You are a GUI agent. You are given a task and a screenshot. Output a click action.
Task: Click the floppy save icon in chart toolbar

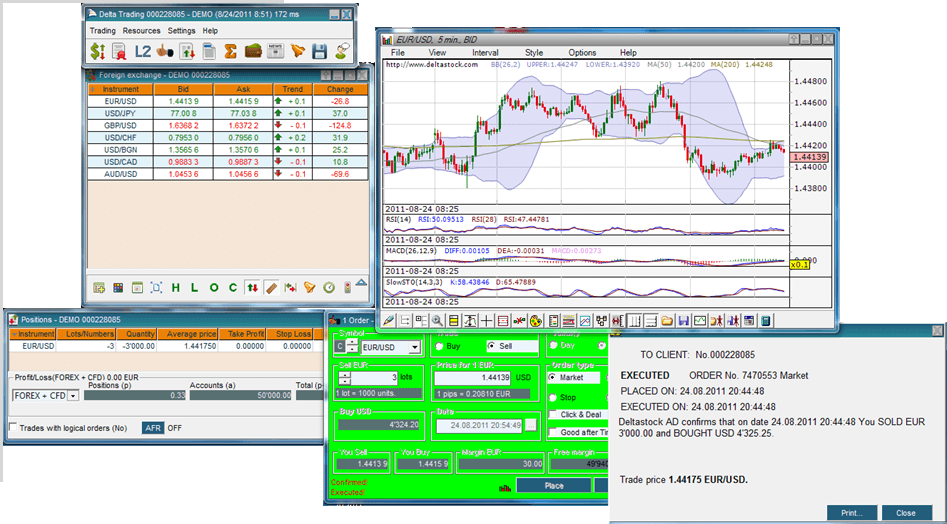(683, 321)
